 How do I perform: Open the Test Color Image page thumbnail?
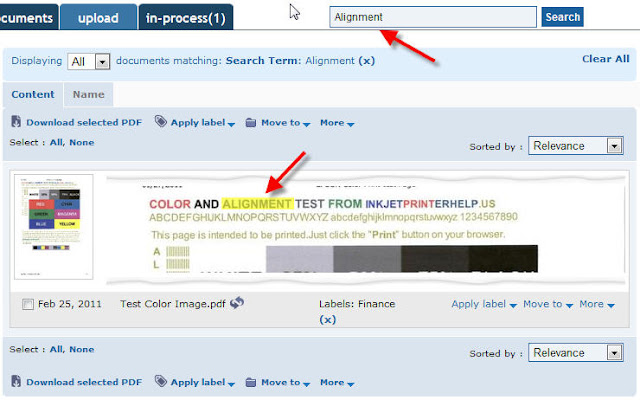pos(53,227)
